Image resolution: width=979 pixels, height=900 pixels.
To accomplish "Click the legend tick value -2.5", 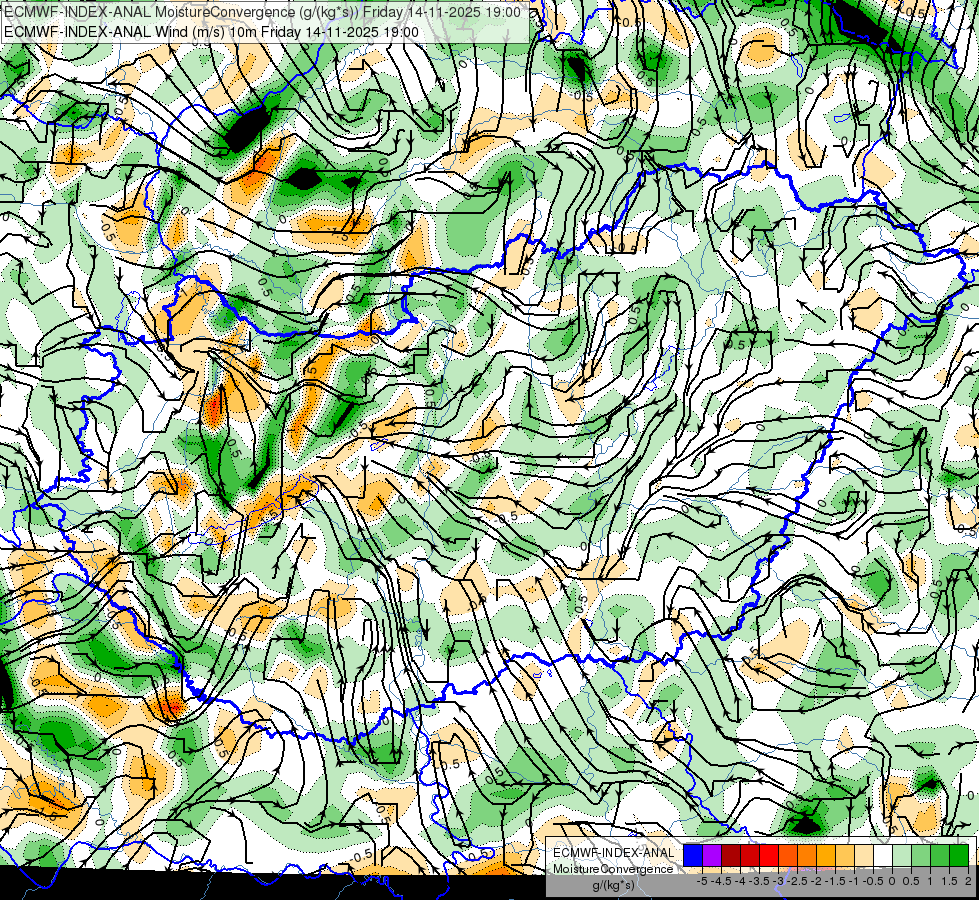I will click(x=797, y=881).
